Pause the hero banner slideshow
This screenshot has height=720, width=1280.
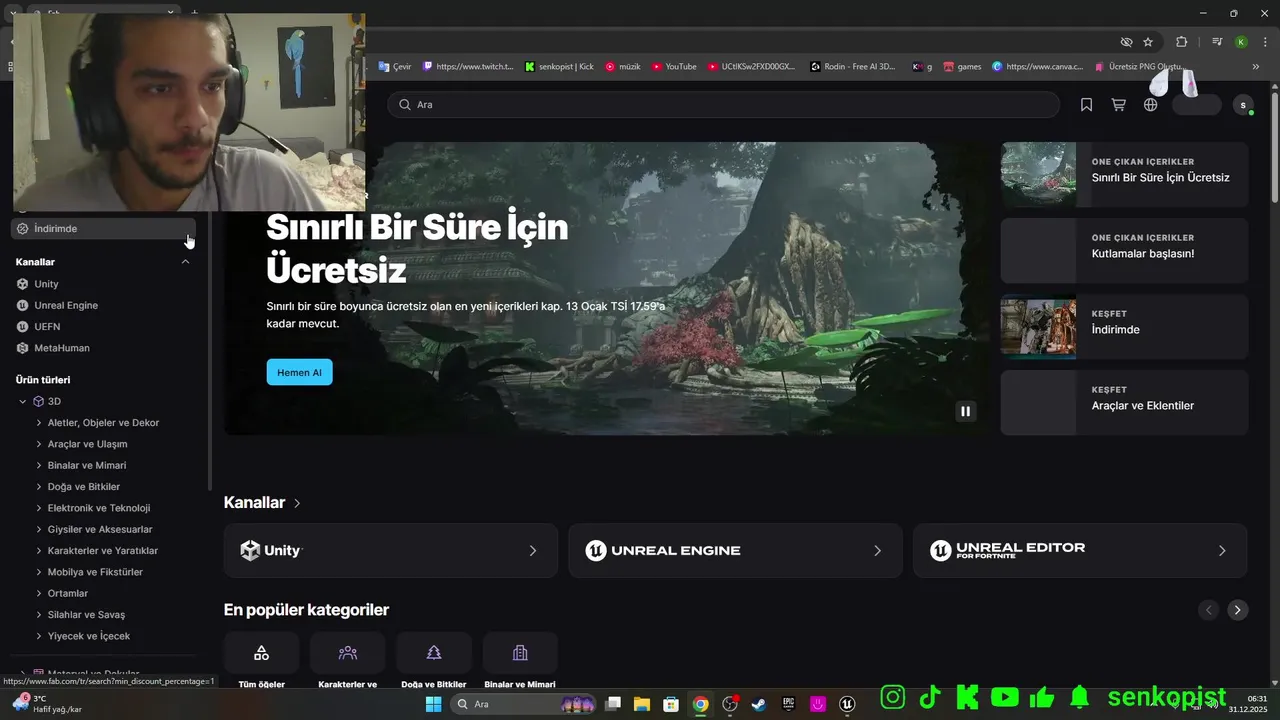coord(965,411)
